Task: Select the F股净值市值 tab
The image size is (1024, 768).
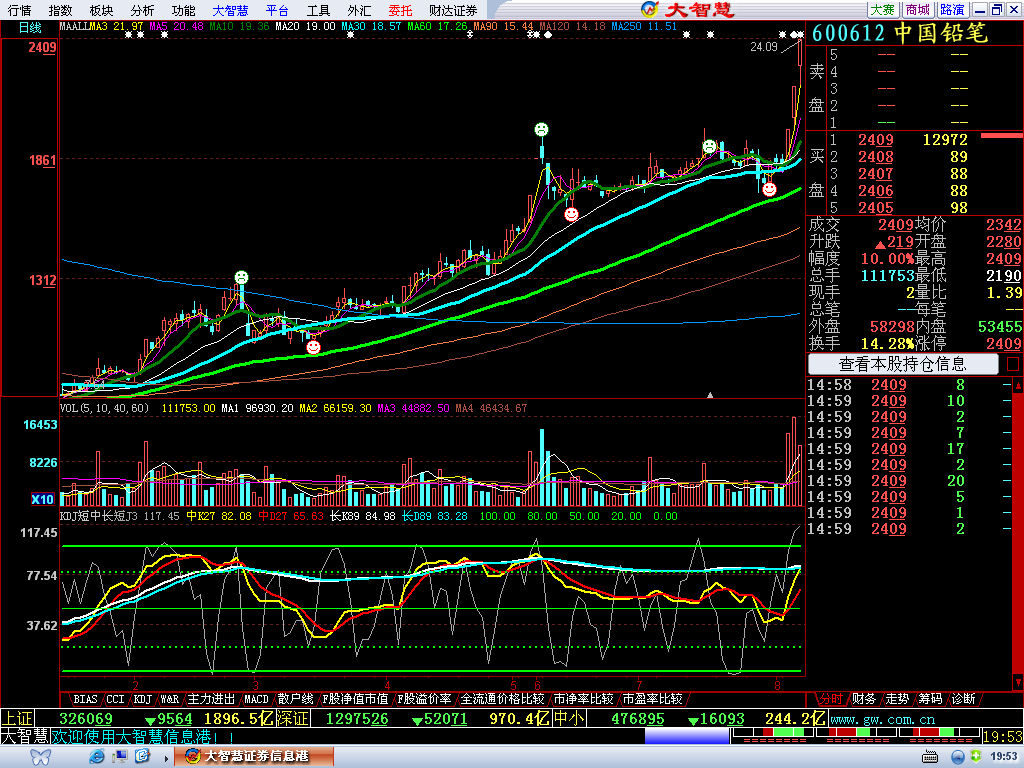Action: pyautogui.click(x=355, y=699)
